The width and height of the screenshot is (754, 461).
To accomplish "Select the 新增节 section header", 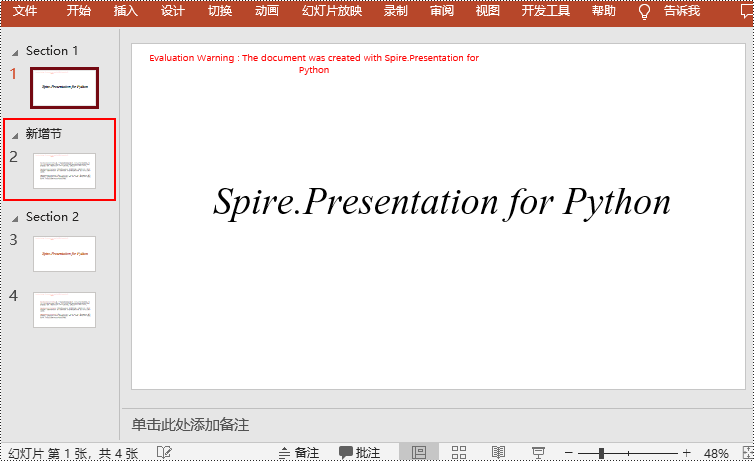I will tap(44, 134).
